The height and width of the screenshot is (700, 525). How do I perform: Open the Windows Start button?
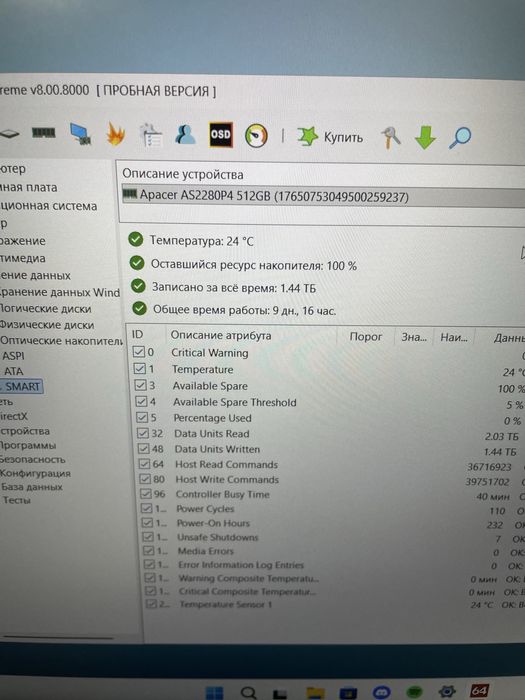point(214,692)
